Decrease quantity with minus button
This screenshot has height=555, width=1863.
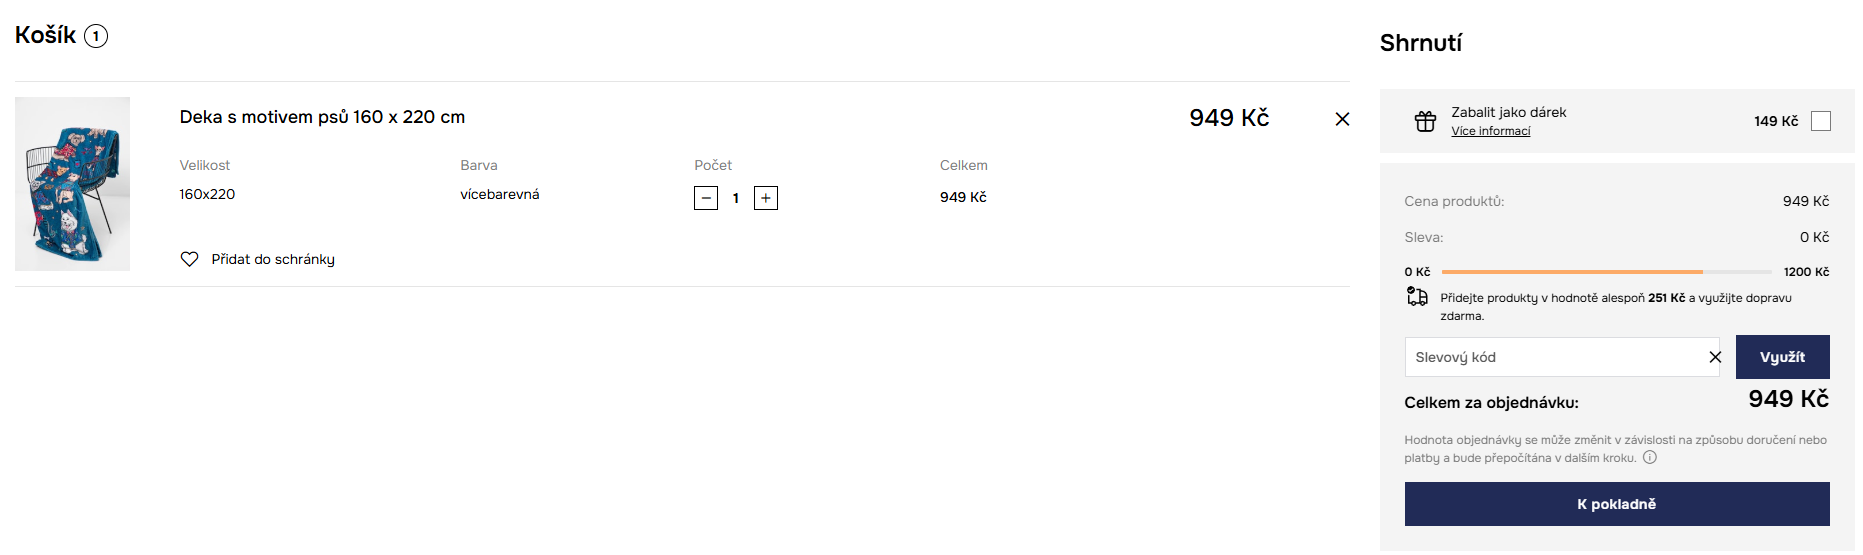point(706,198)
